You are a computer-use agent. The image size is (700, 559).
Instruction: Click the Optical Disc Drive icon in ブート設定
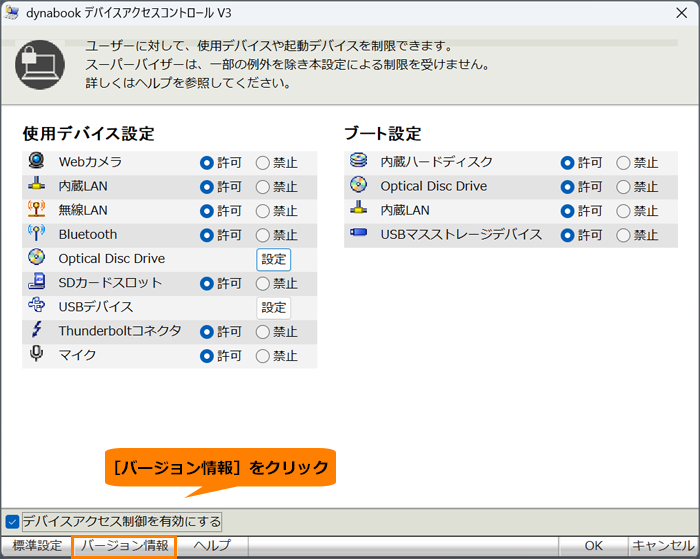pyautogui.click(x=358, y=184)
